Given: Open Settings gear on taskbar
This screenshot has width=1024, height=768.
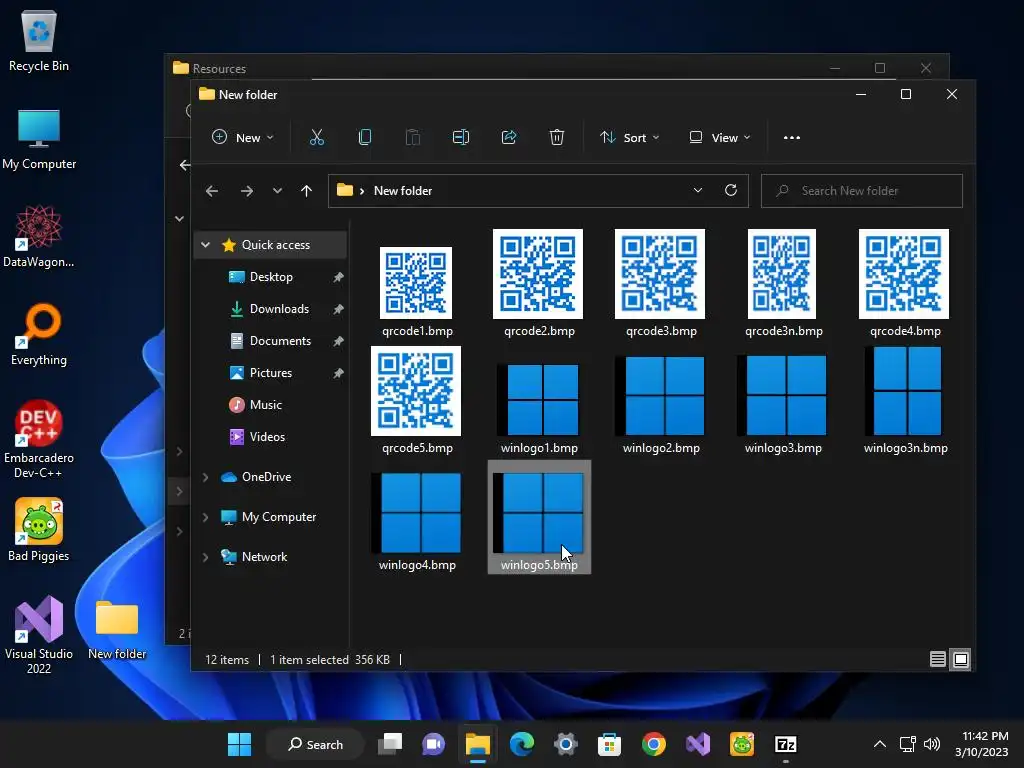Looking at the screenshot, I should (x=566, y=744).
